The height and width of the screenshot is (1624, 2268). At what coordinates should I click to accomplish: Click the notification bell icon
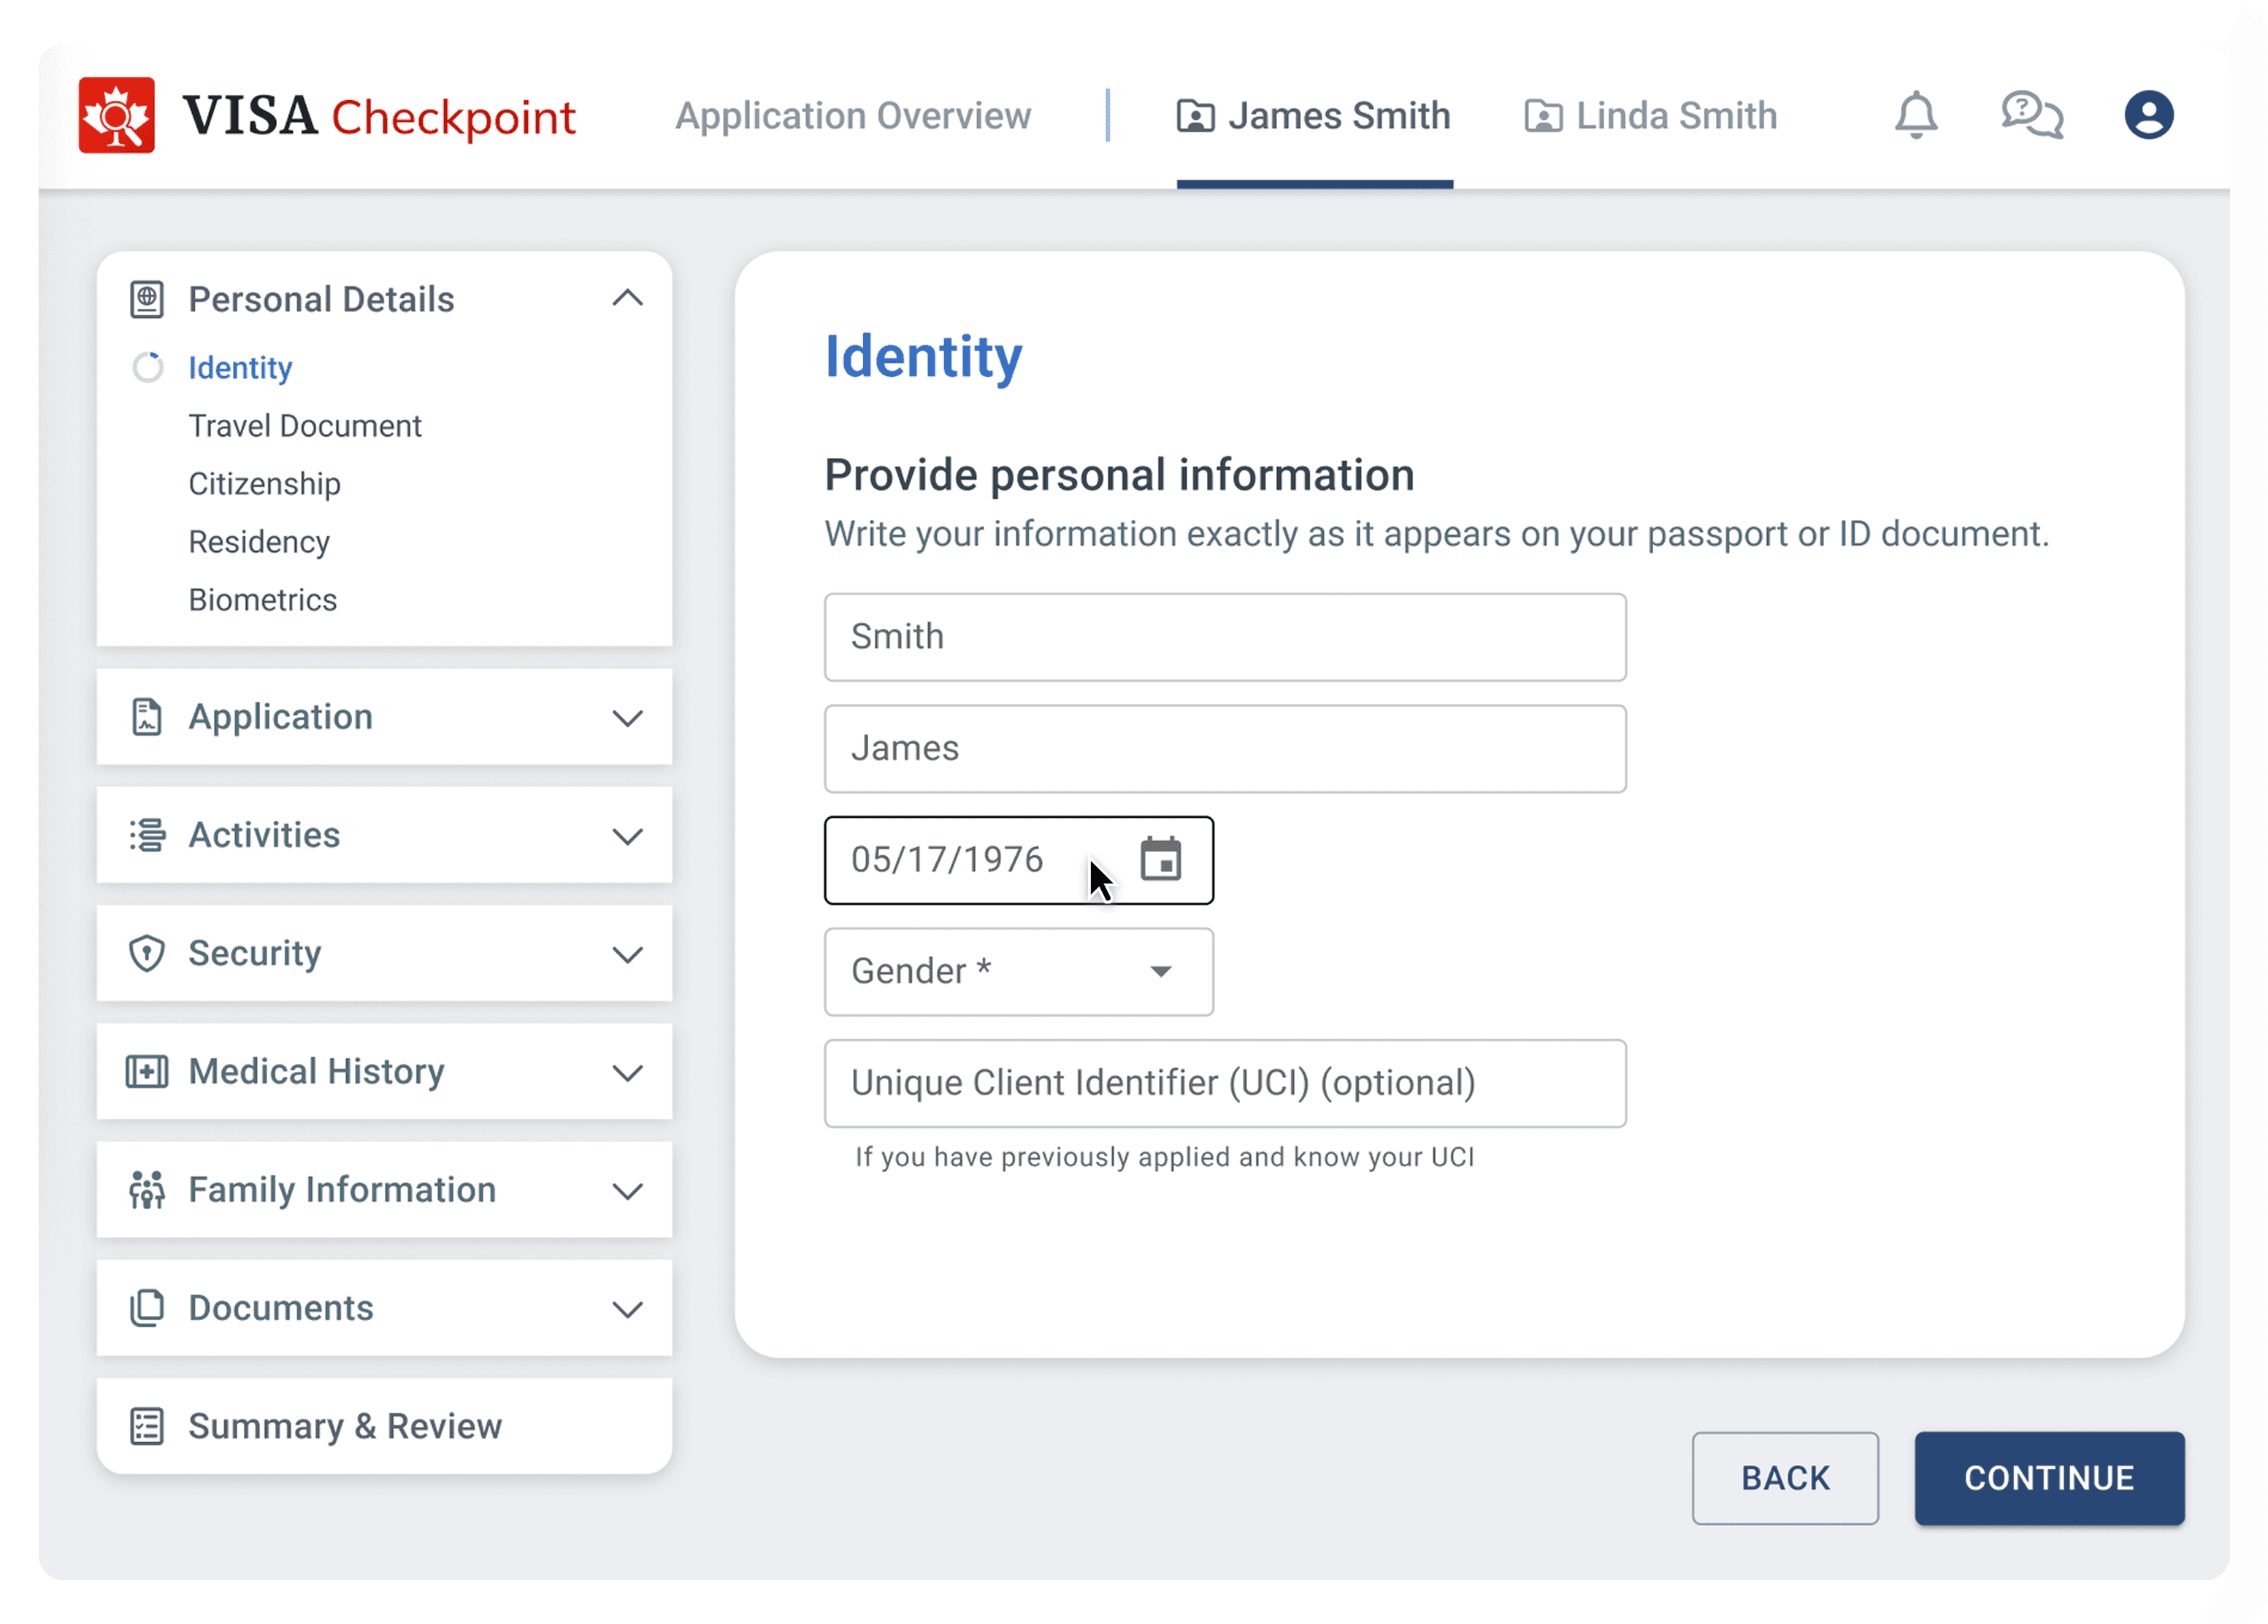tap(1915, 115)
